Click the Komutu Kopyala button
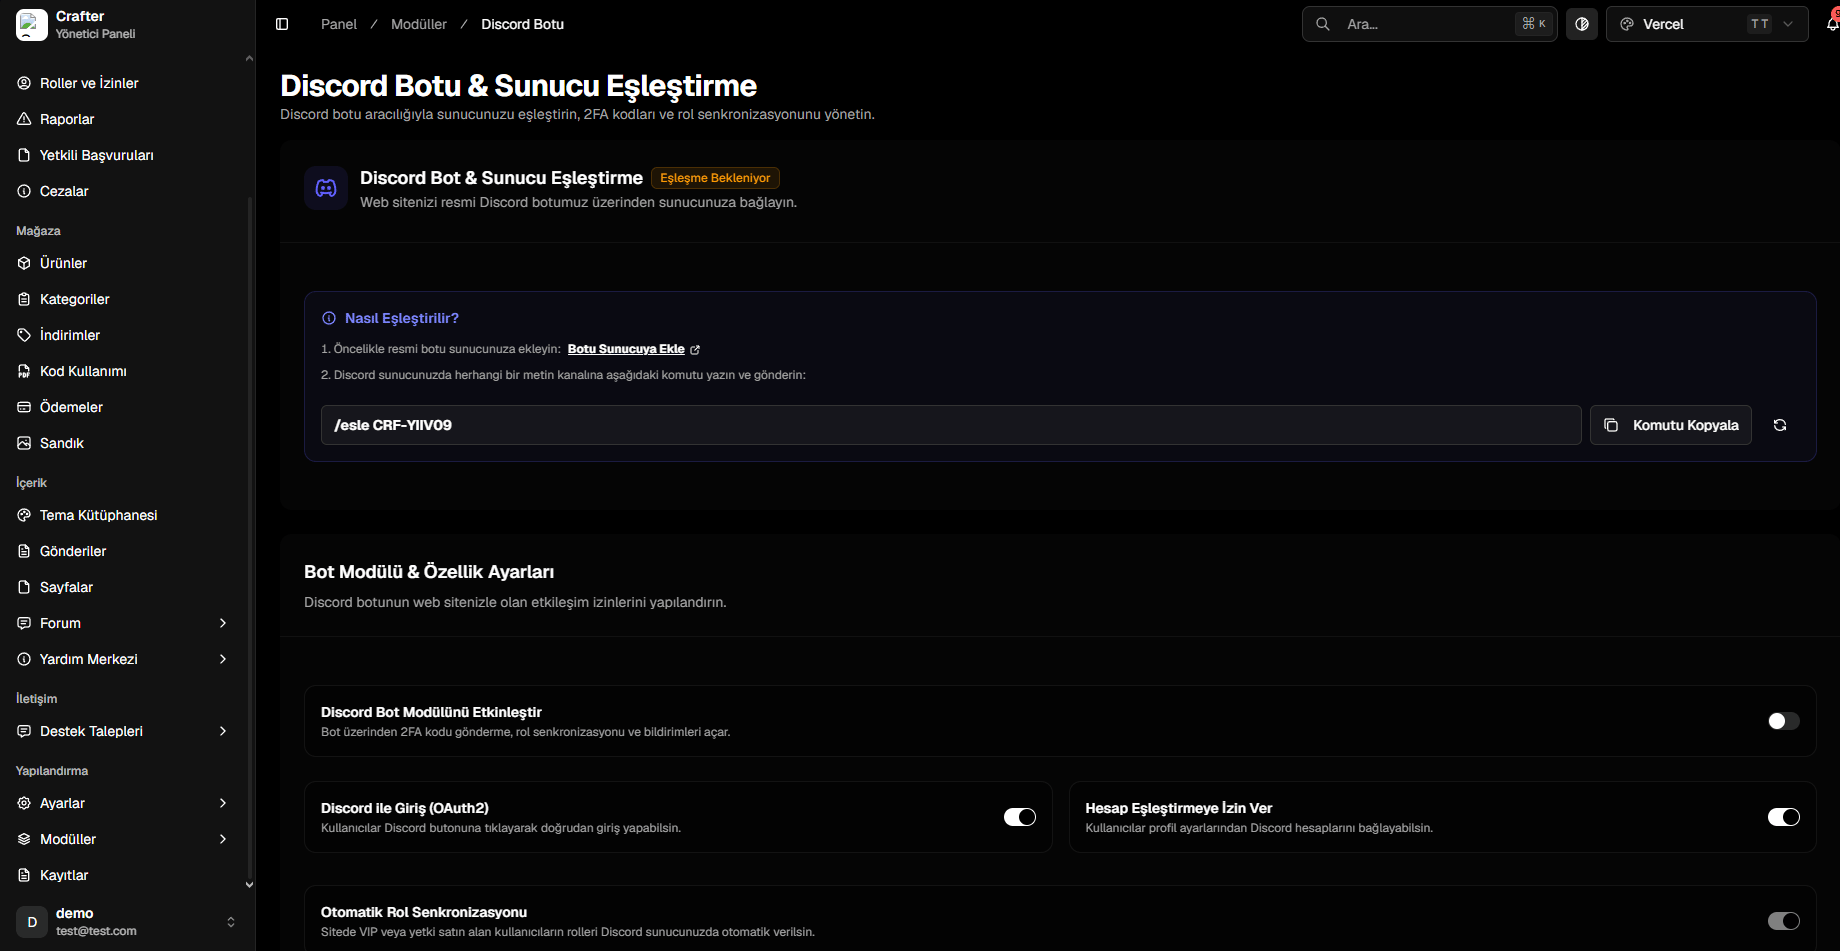This screenshot has width=1840, height=951. (1671, 425)
